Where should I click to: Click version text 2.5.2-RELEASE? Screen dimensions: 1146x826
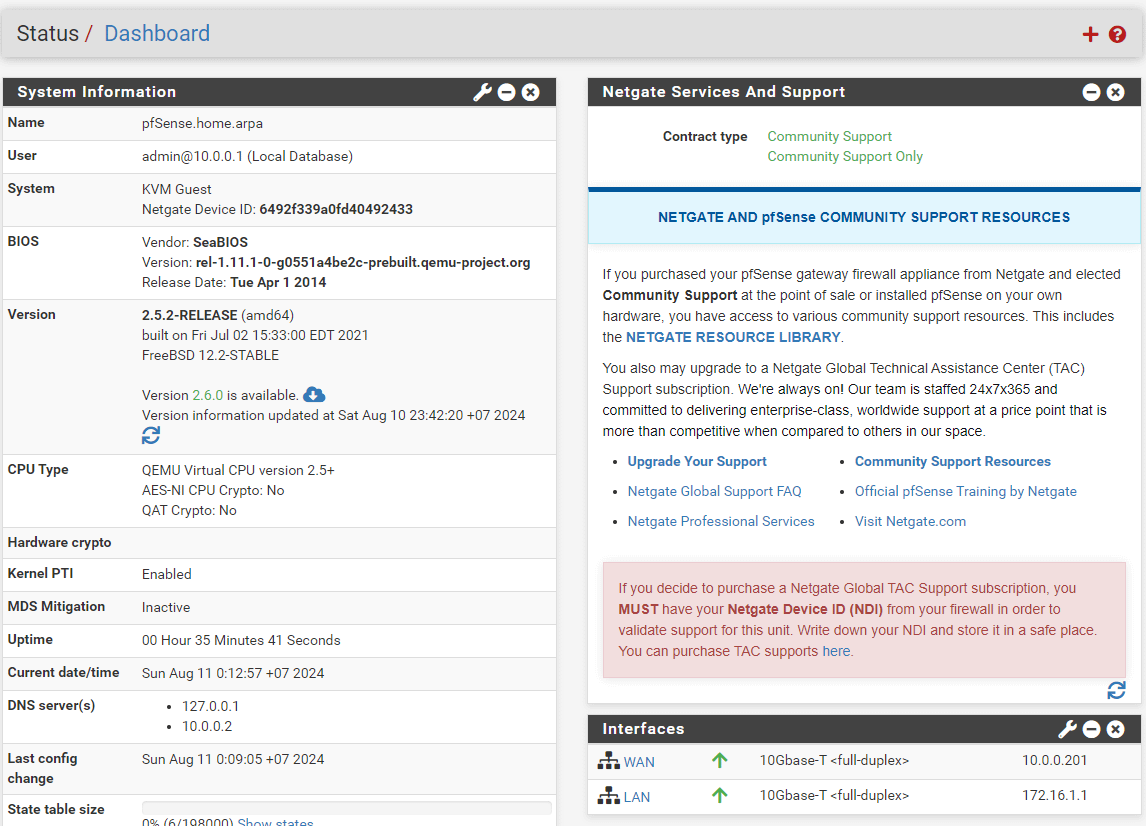coord(189,315)
